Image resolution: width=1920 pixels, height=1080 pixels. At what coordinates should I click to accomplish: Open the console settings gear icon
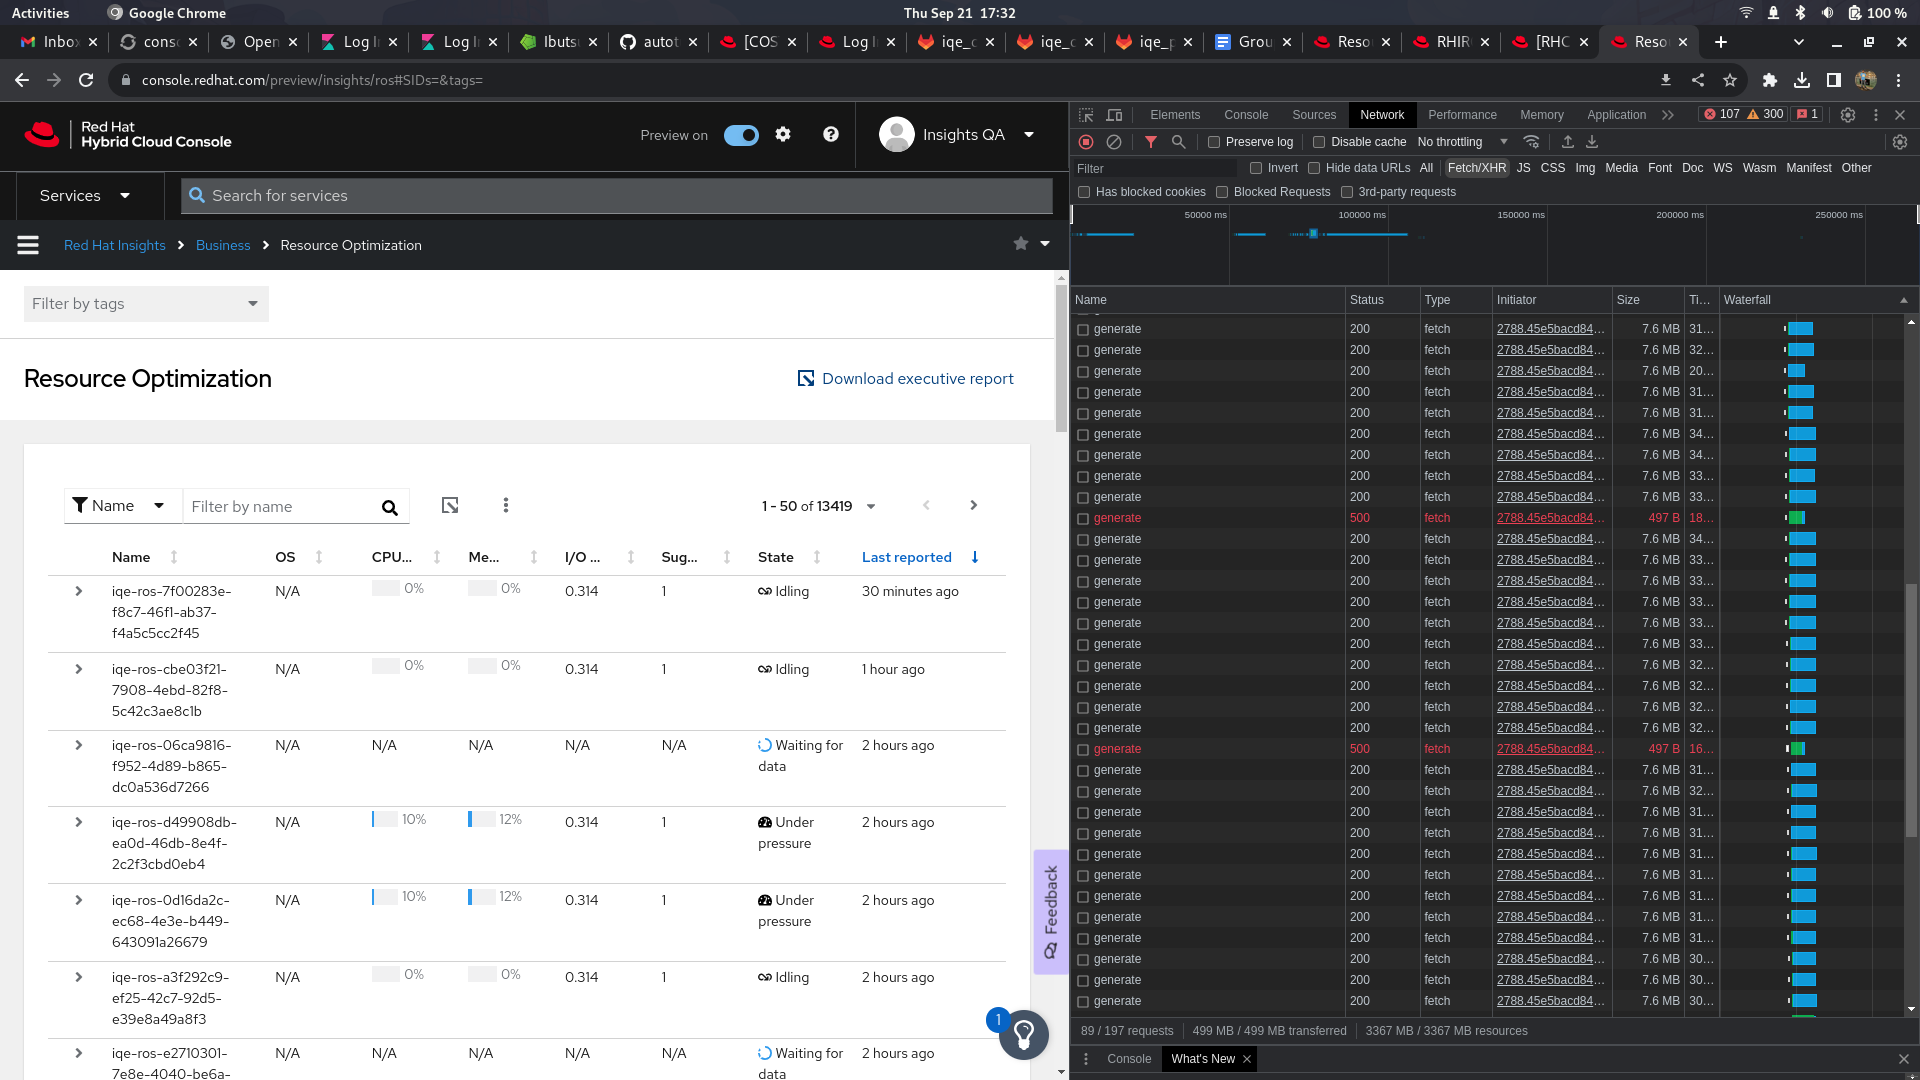[783, 135]
